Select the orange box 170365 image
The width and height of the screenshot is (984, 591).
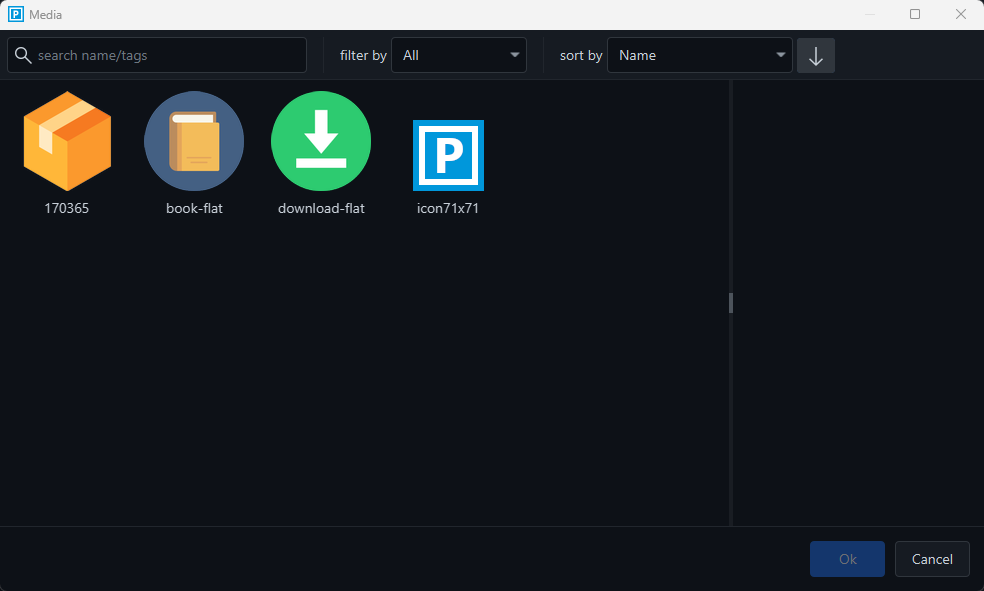coord(67,141)
